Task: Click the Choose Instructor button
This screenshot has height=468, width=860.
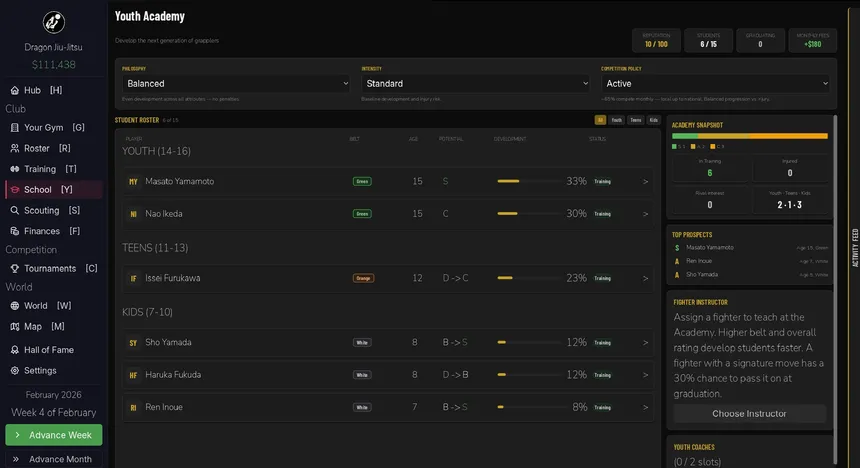Action: click(x=749, y=414)
